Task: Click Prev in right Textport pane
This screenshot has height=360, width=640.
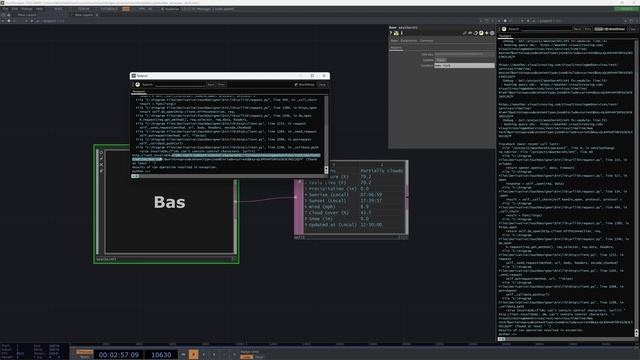Action: click(588, 29)
